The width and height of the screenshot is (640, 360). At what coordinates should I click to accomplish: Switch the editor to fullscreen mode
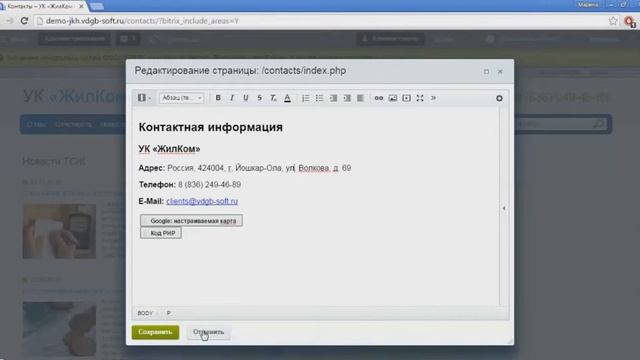pos(420,98)
